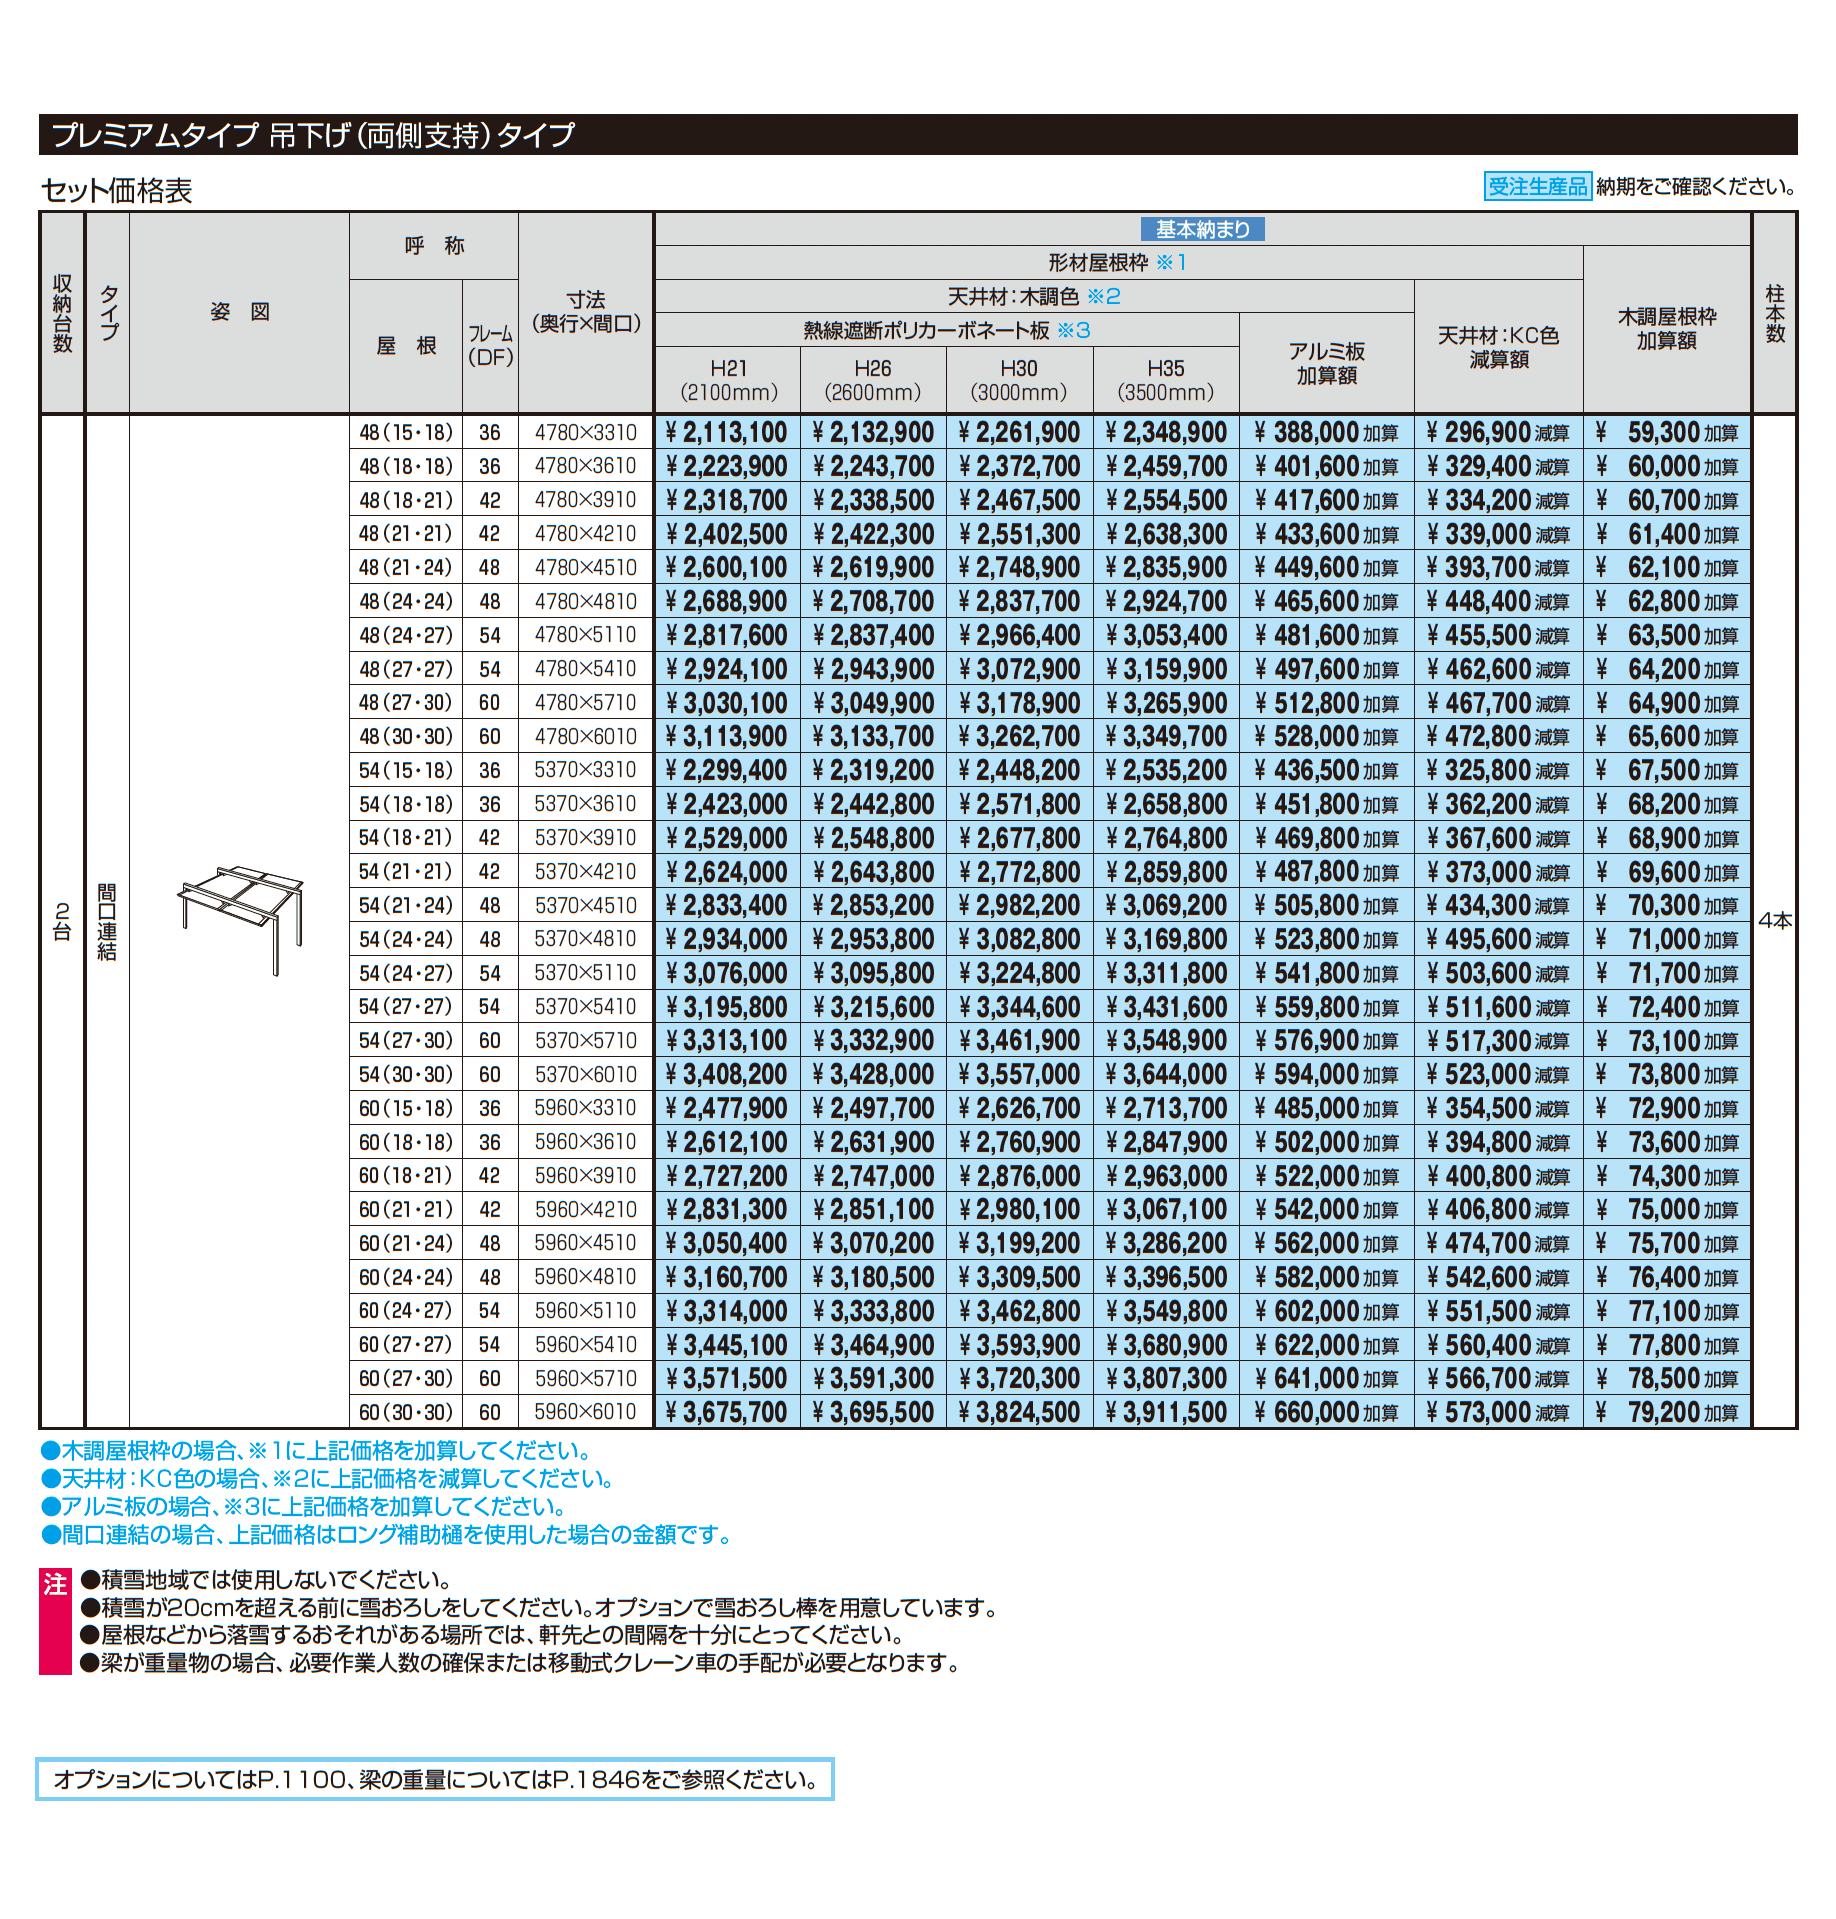Image resolution: width=1836 pixels, height=1919 pixels.
Task: Click the オプションについてはP.1100 reference box
Action: click(435, 1779)
